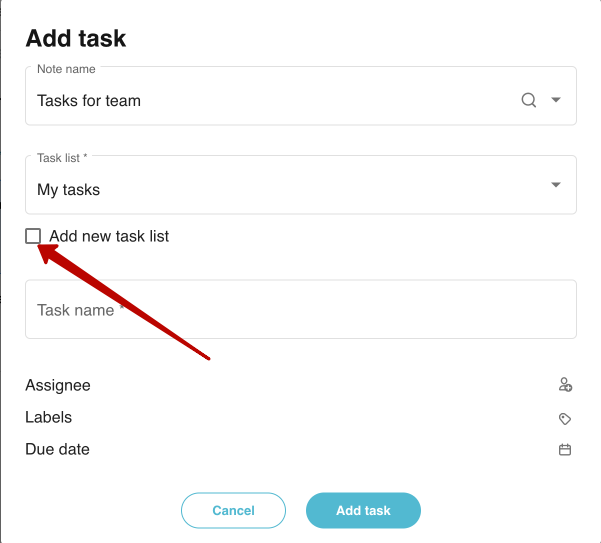Expand the Task list dropdown arrow

556,185
